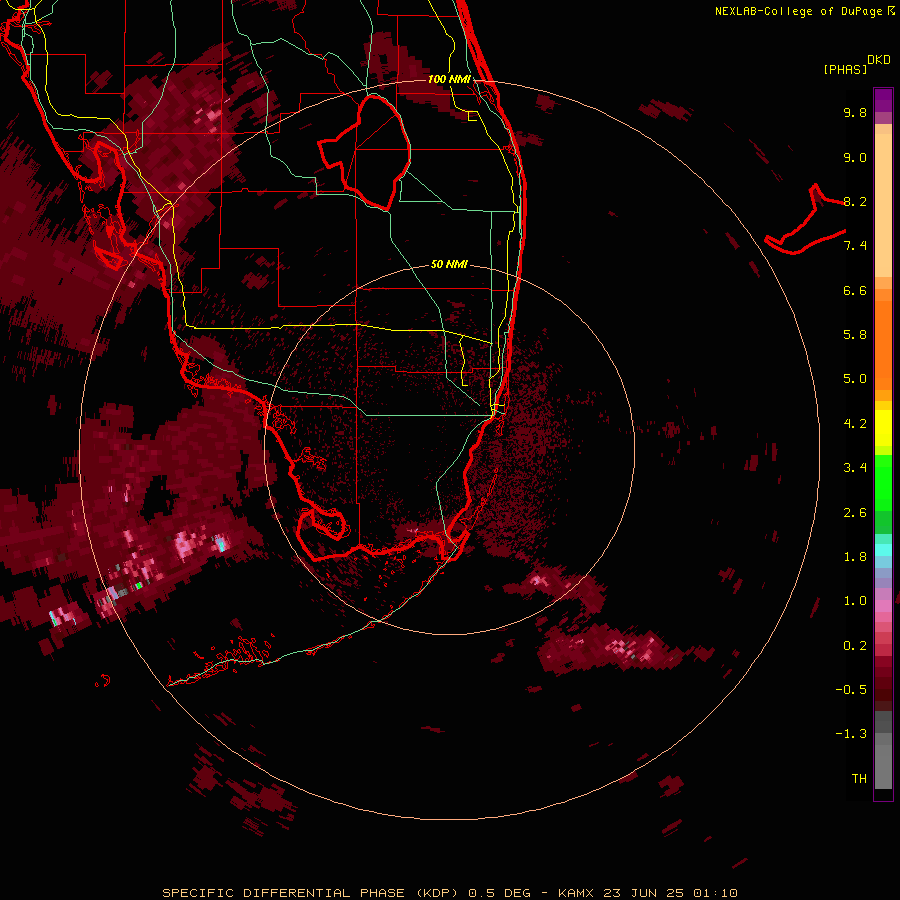Click the 1.8 value on the color scale
Image resolution: width=900 pixels, height=900 pixels.
point(855,557)
